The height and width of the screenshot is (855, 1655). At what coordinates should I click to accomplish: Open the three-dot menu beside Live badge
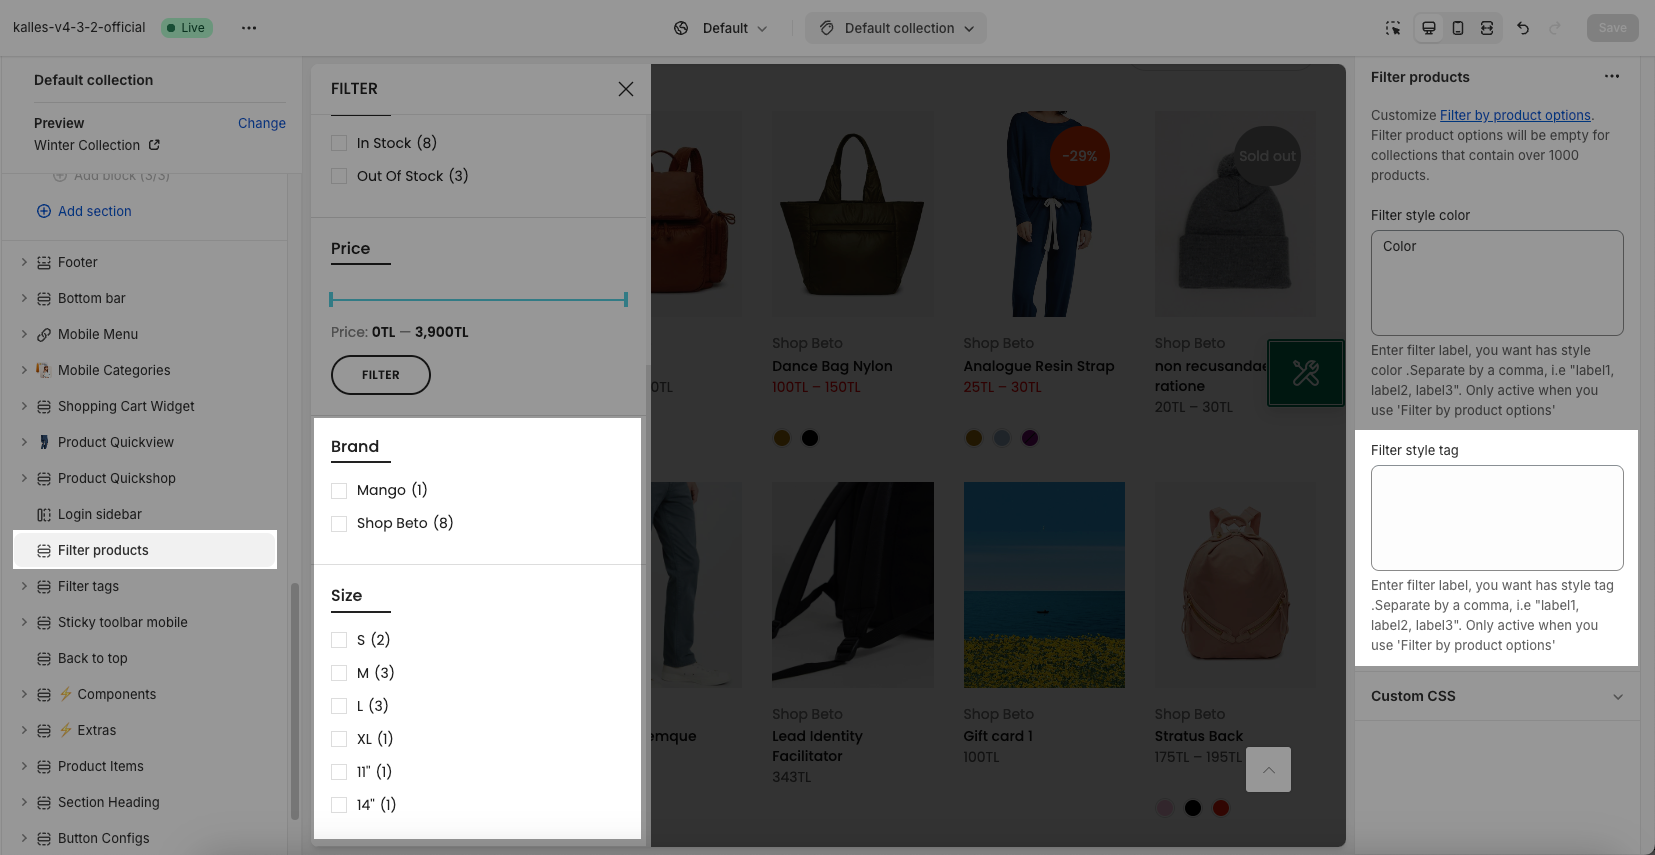coord(249,28)
